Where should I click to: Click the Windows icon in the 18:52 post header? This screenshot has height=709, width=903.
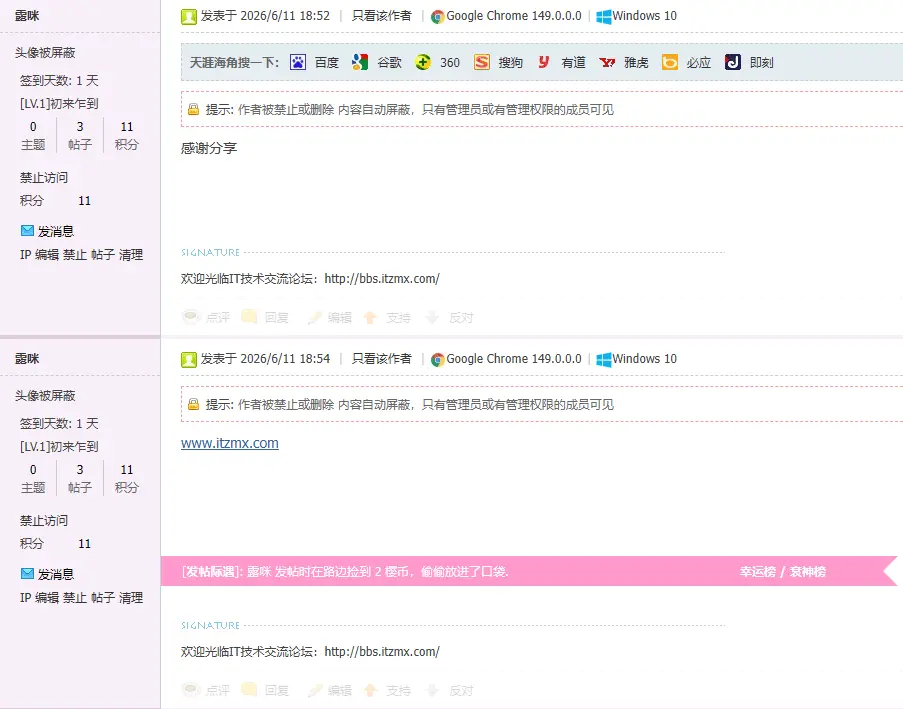click(x=604, y=17)
